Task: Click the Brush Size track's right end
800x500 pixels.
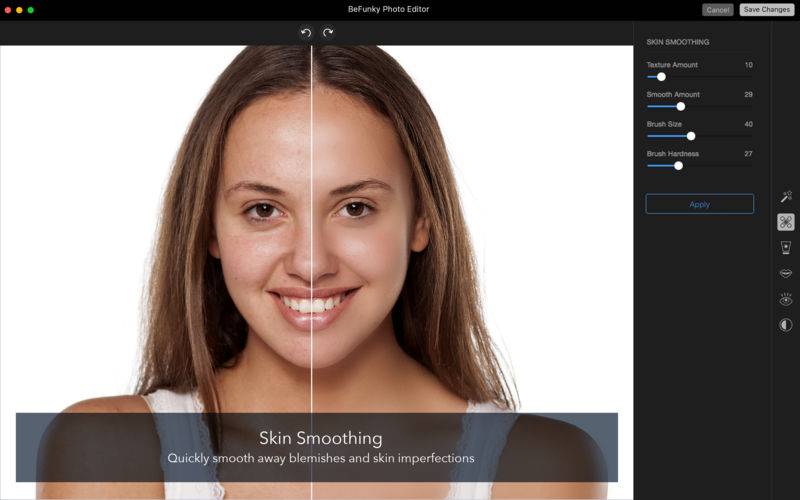Action: click(x=750, y=136)
